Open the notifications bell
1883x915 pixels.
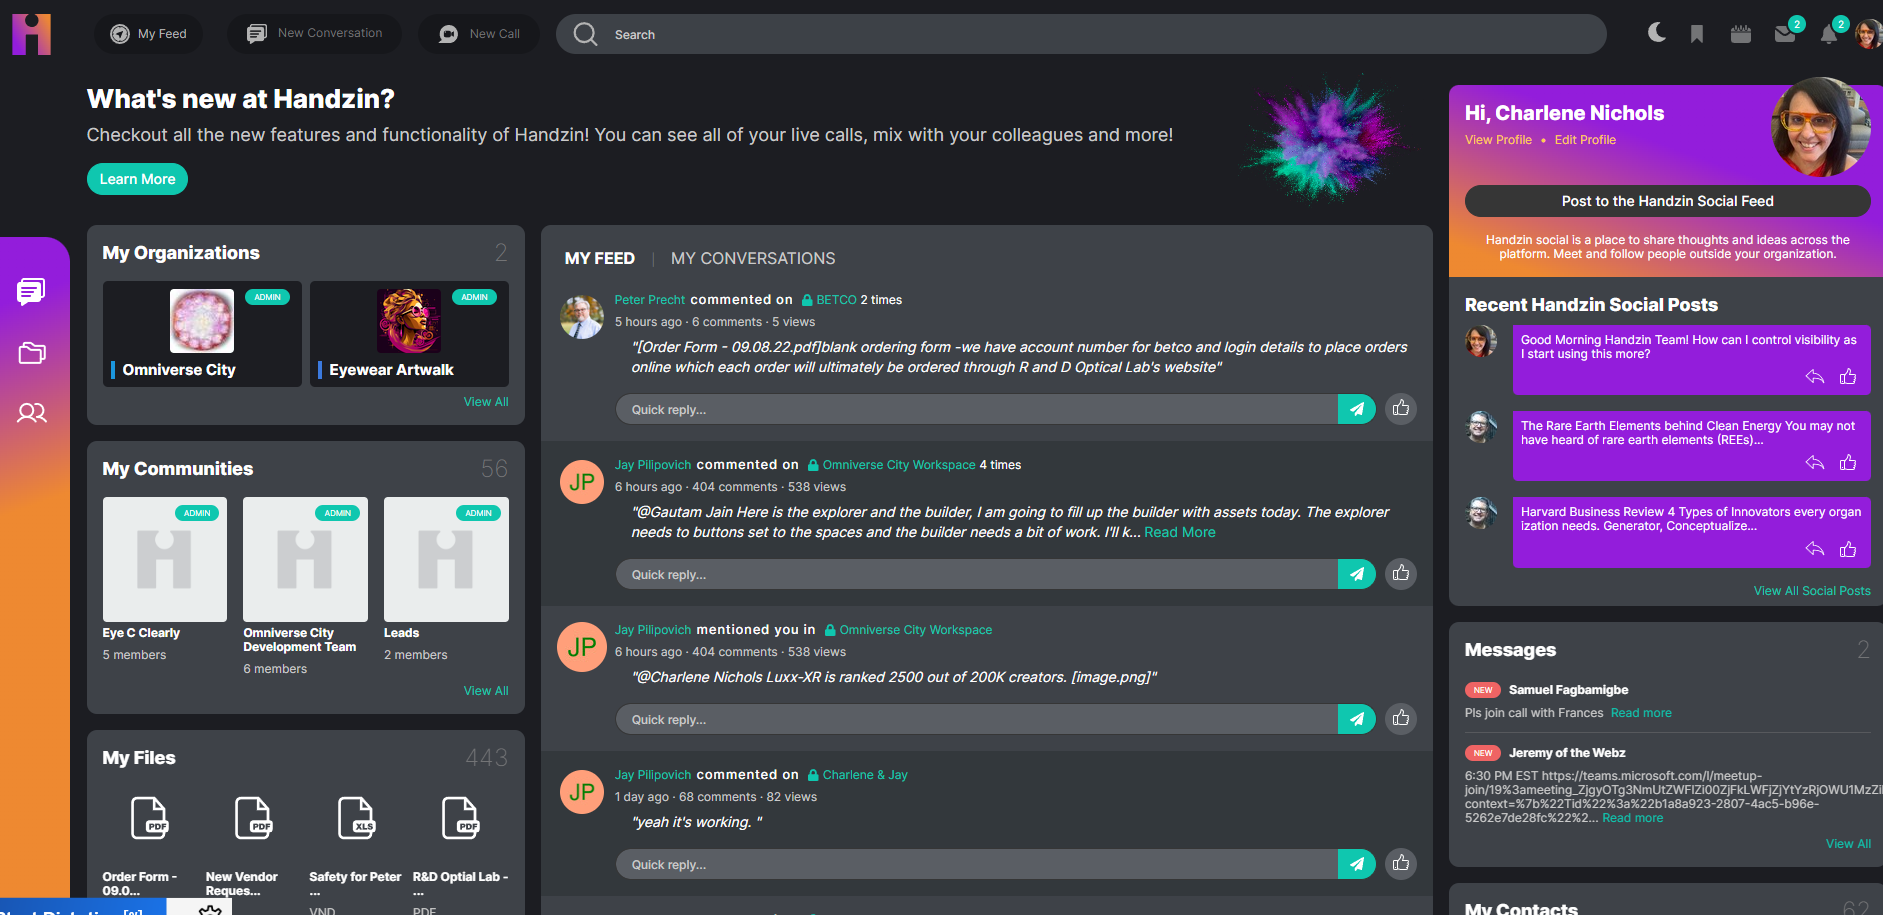pos(1829,34)
